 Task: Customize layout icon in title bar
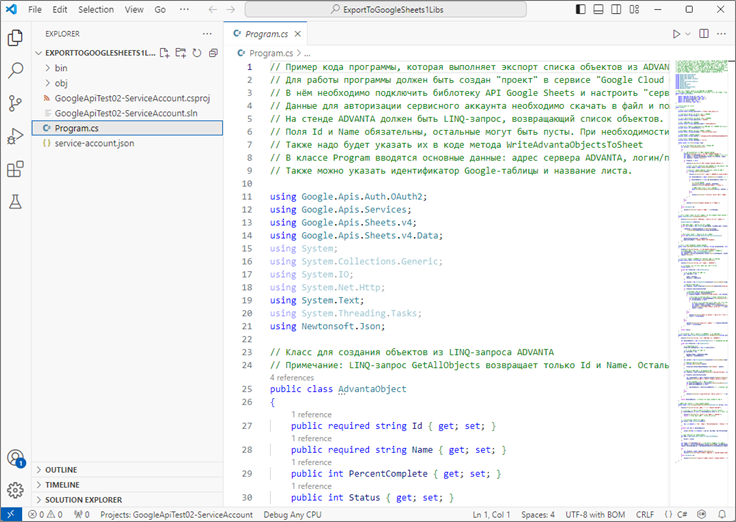(634, 9)
